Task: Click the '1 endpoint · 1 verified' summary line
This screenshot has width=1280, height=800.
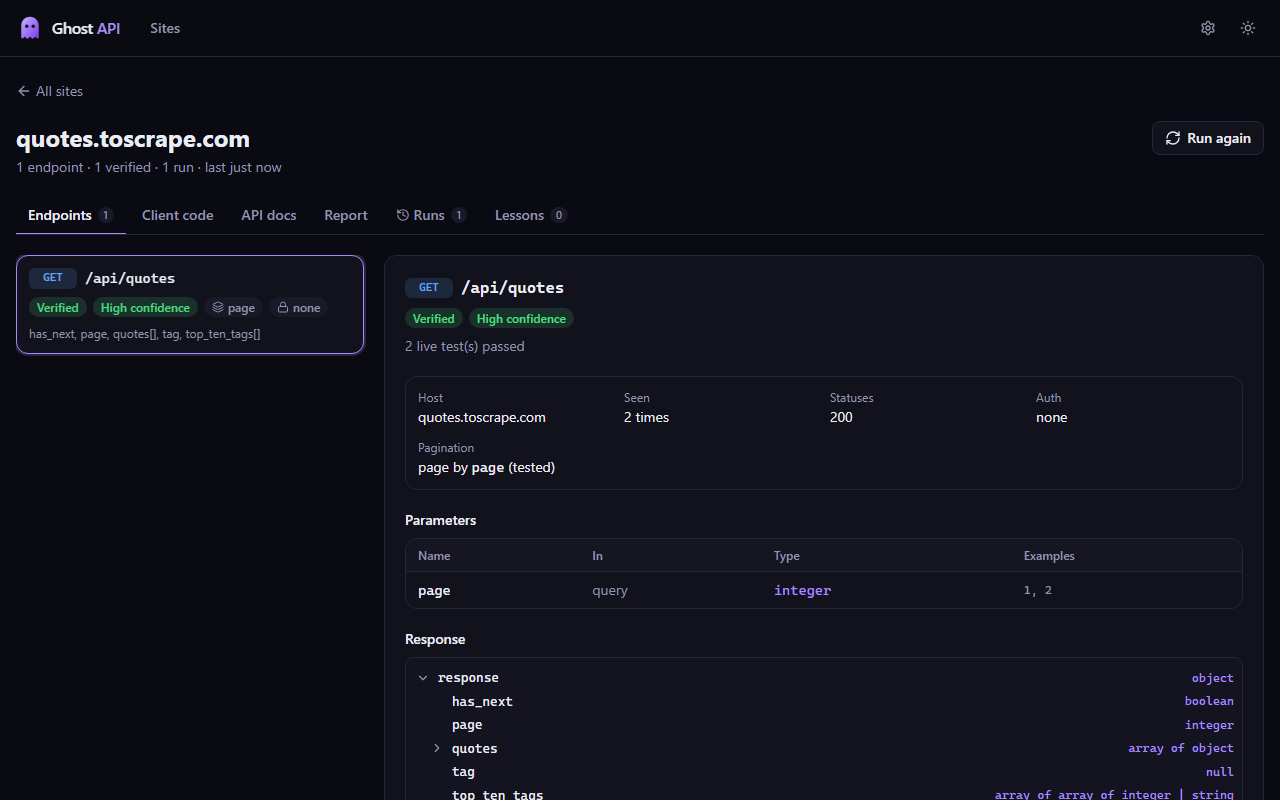Action: tap(149, 167)
